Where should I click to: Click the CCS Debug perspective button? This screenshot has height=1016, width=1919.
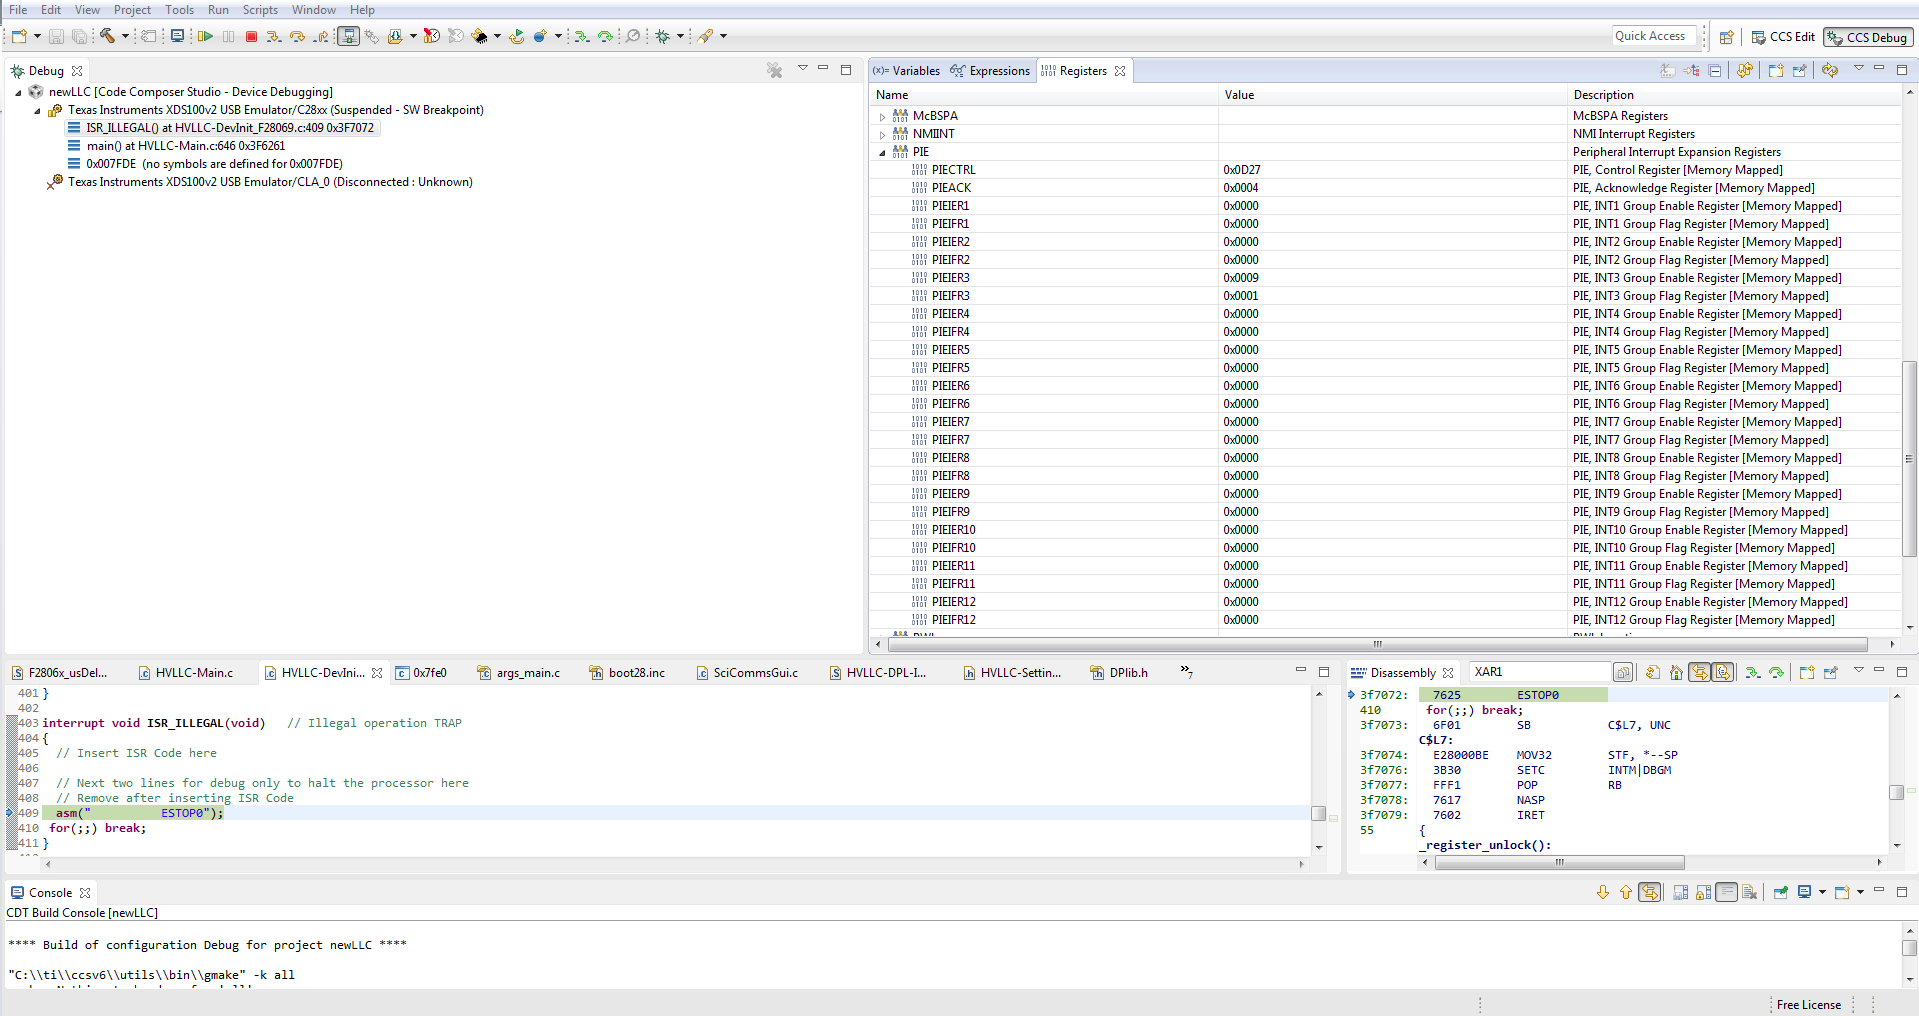click(1867, 37)
